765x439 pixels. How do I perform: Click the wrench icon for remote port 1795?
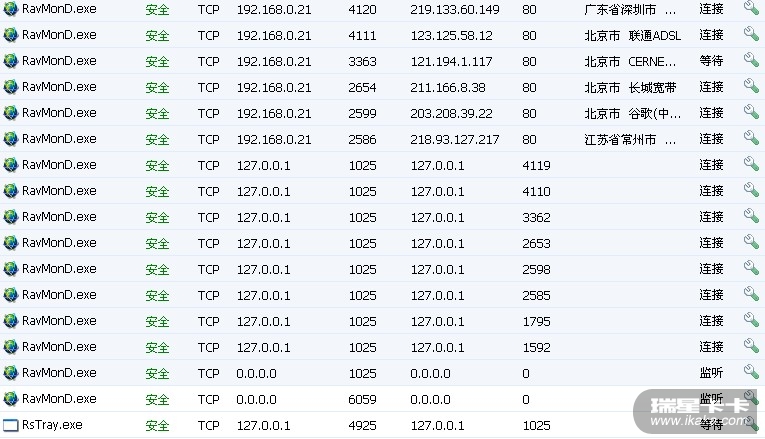click(x=751, y=320)
